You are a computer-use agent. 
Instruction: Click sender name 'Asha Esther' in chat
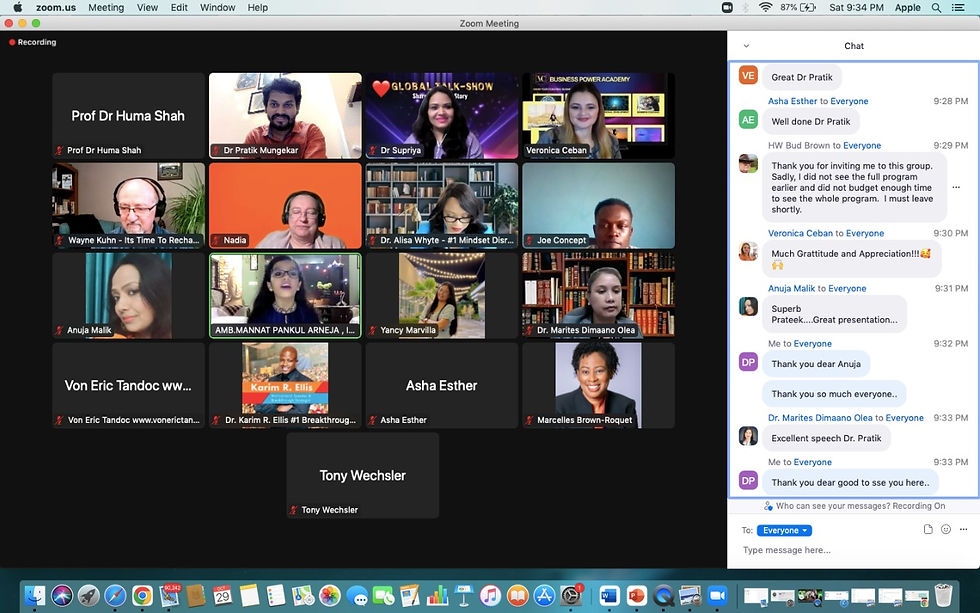(792, 101)
